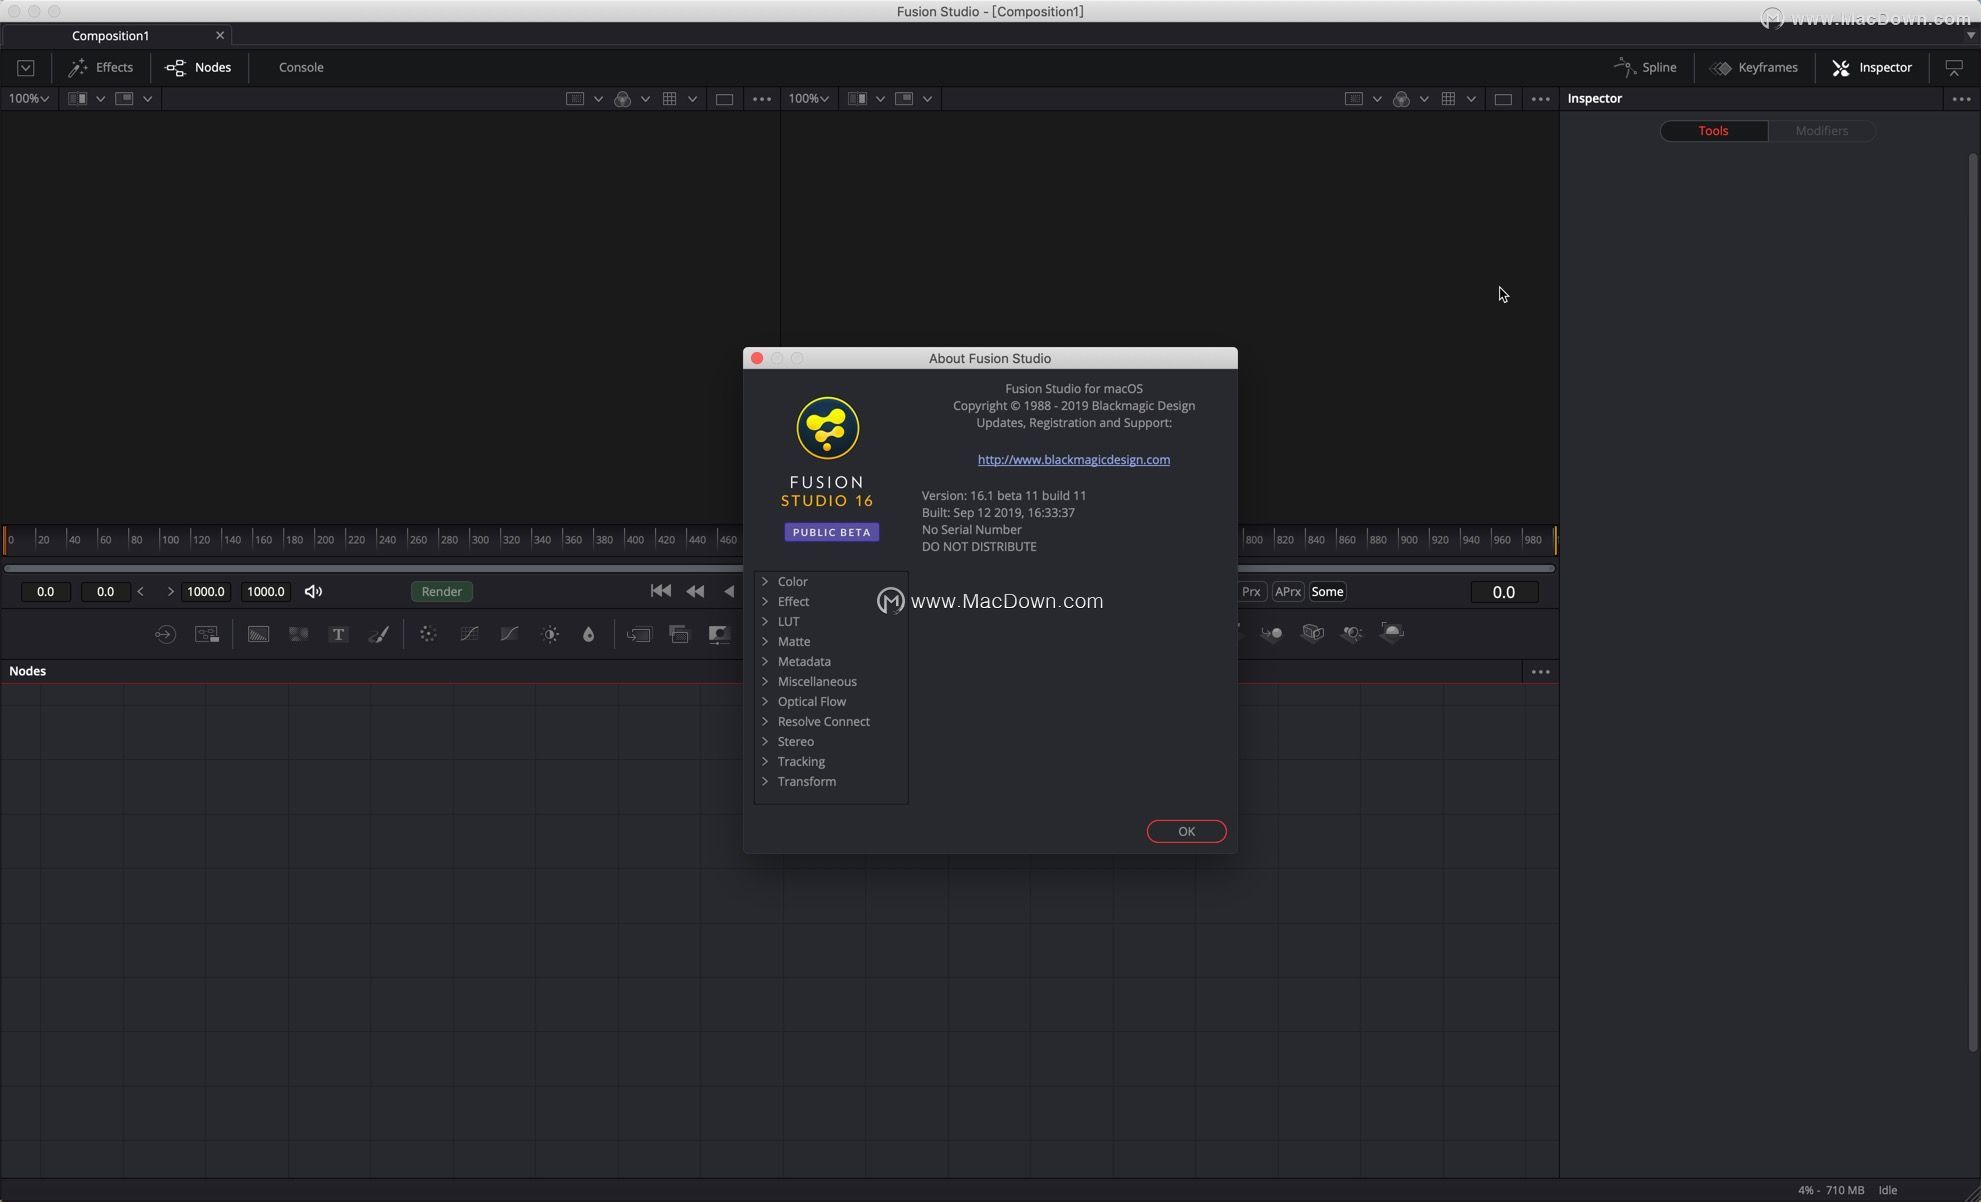This screenshot has height=1202, width=1981.
Task: Click the Particles emitter tool icon
Action: tap(428, 634)
